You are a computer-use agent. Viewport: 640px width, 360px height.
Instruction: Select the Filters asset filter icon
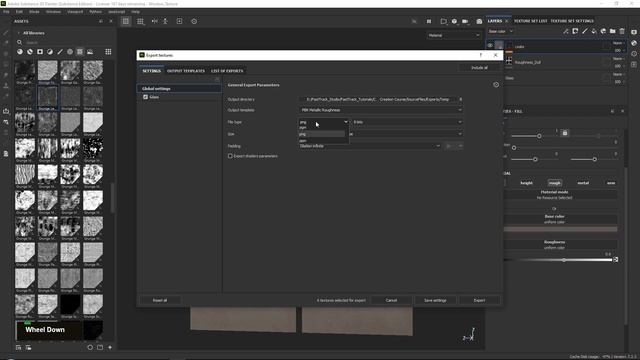pyautogui.click(x=50, y=52)
